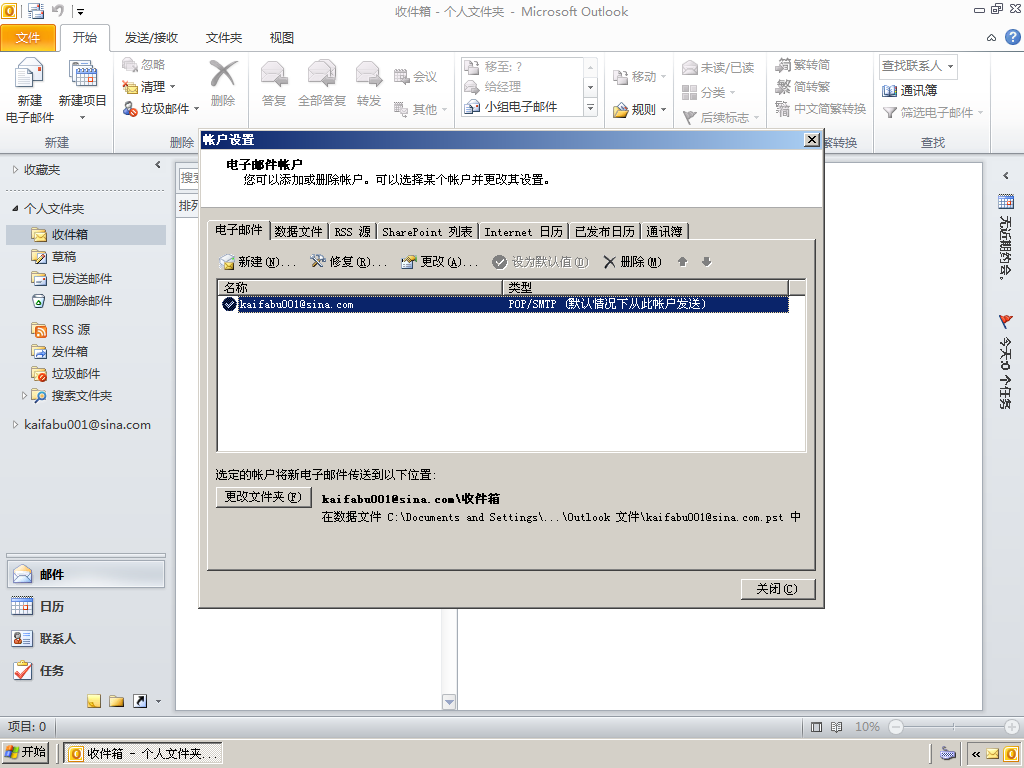Open the Calendar (日历) navigation pane
The image size is (1024, 768).
point(86,606)
